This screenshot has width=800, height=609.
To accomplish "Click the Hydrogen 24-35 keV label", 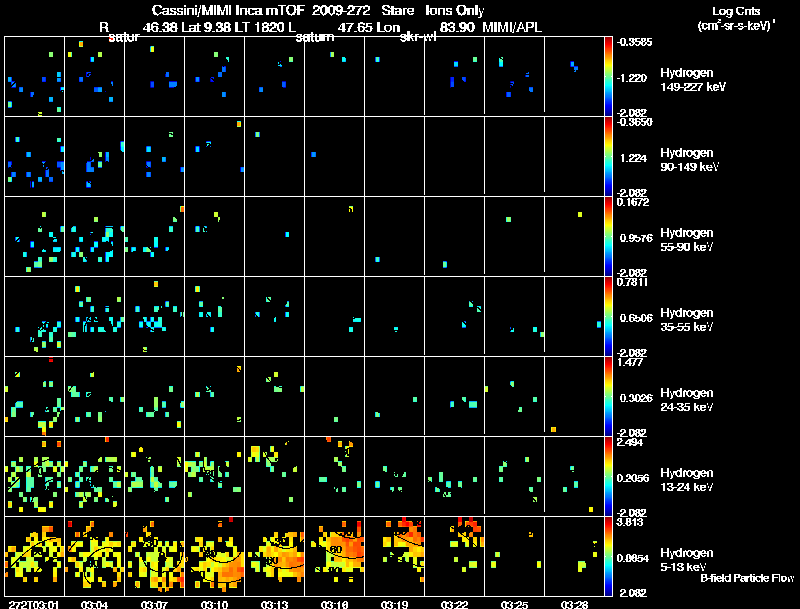I will (687, 400).
